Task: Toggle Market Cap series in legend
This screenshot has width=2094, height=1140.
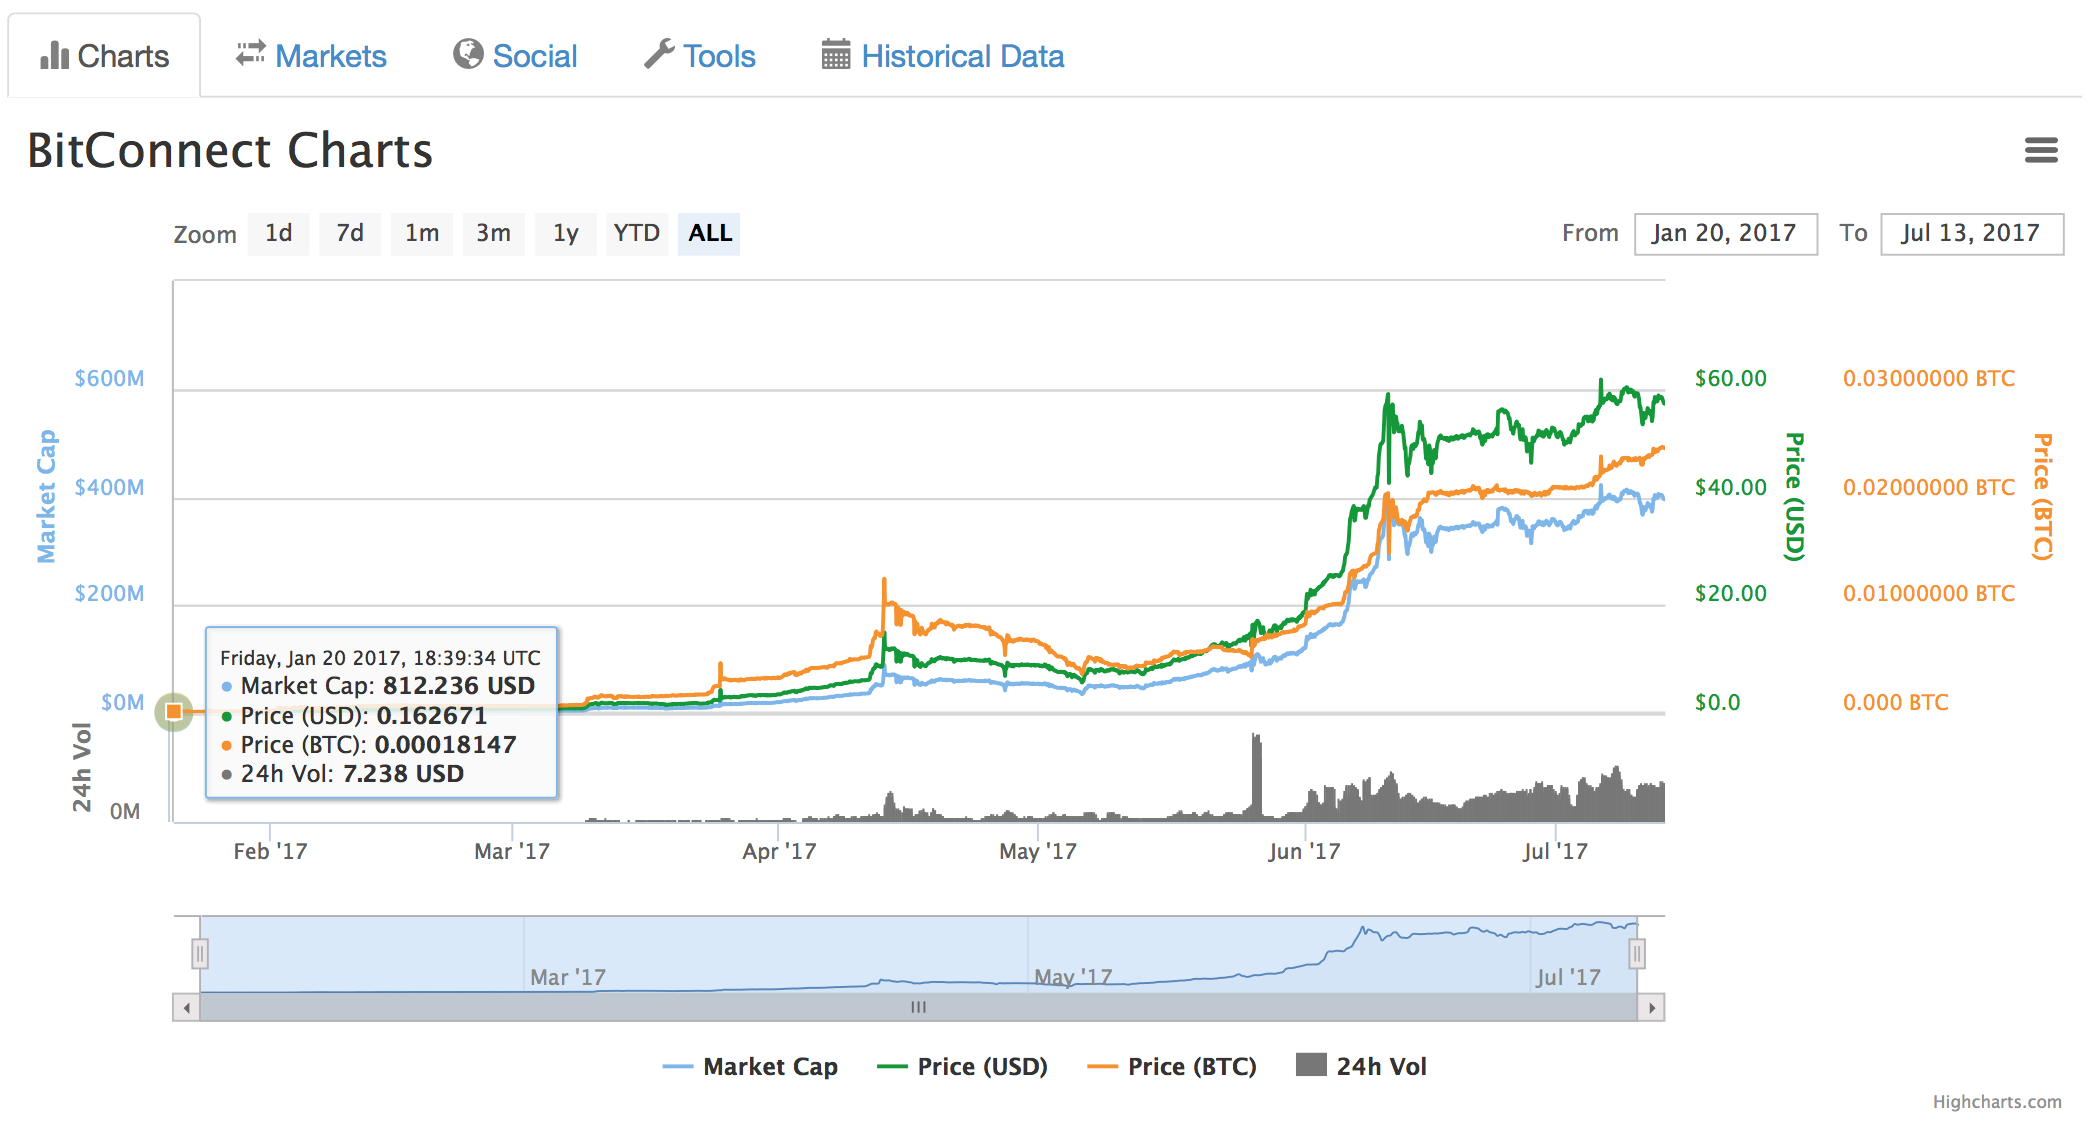Action: 750,1067
